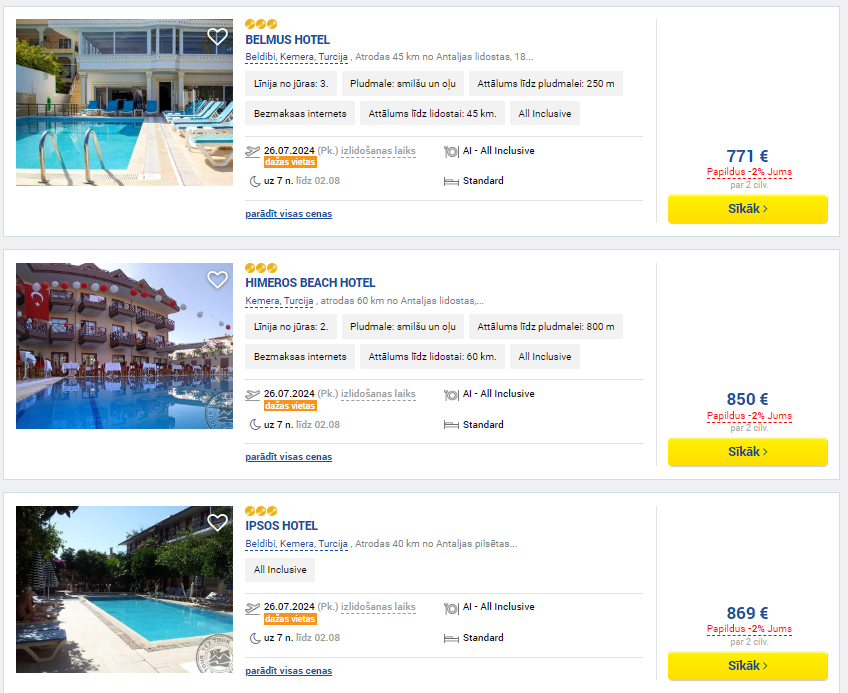Favorite Belmus Hotel with heart icon
848x693 pixels.
217,36
